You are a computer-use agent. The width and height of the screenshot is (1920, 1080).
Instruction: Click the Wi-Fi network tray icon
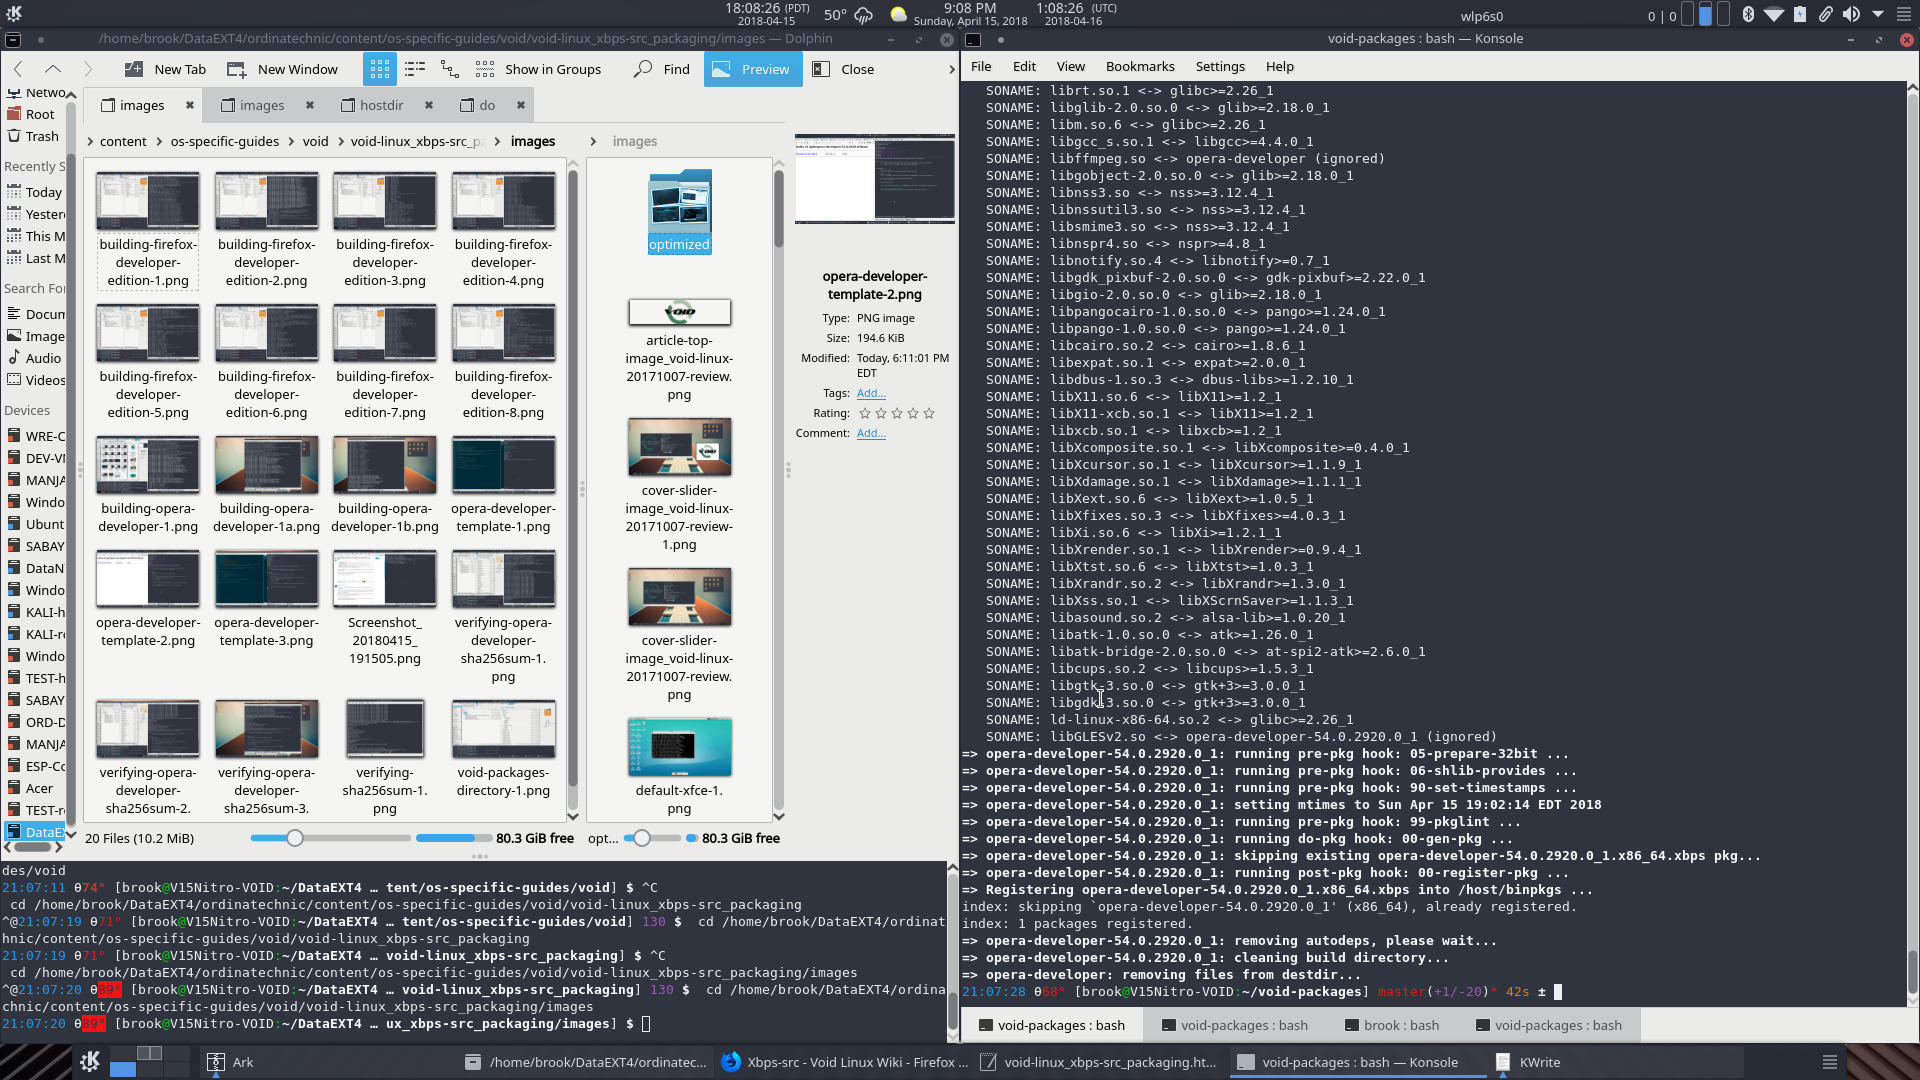(1774, 14)
